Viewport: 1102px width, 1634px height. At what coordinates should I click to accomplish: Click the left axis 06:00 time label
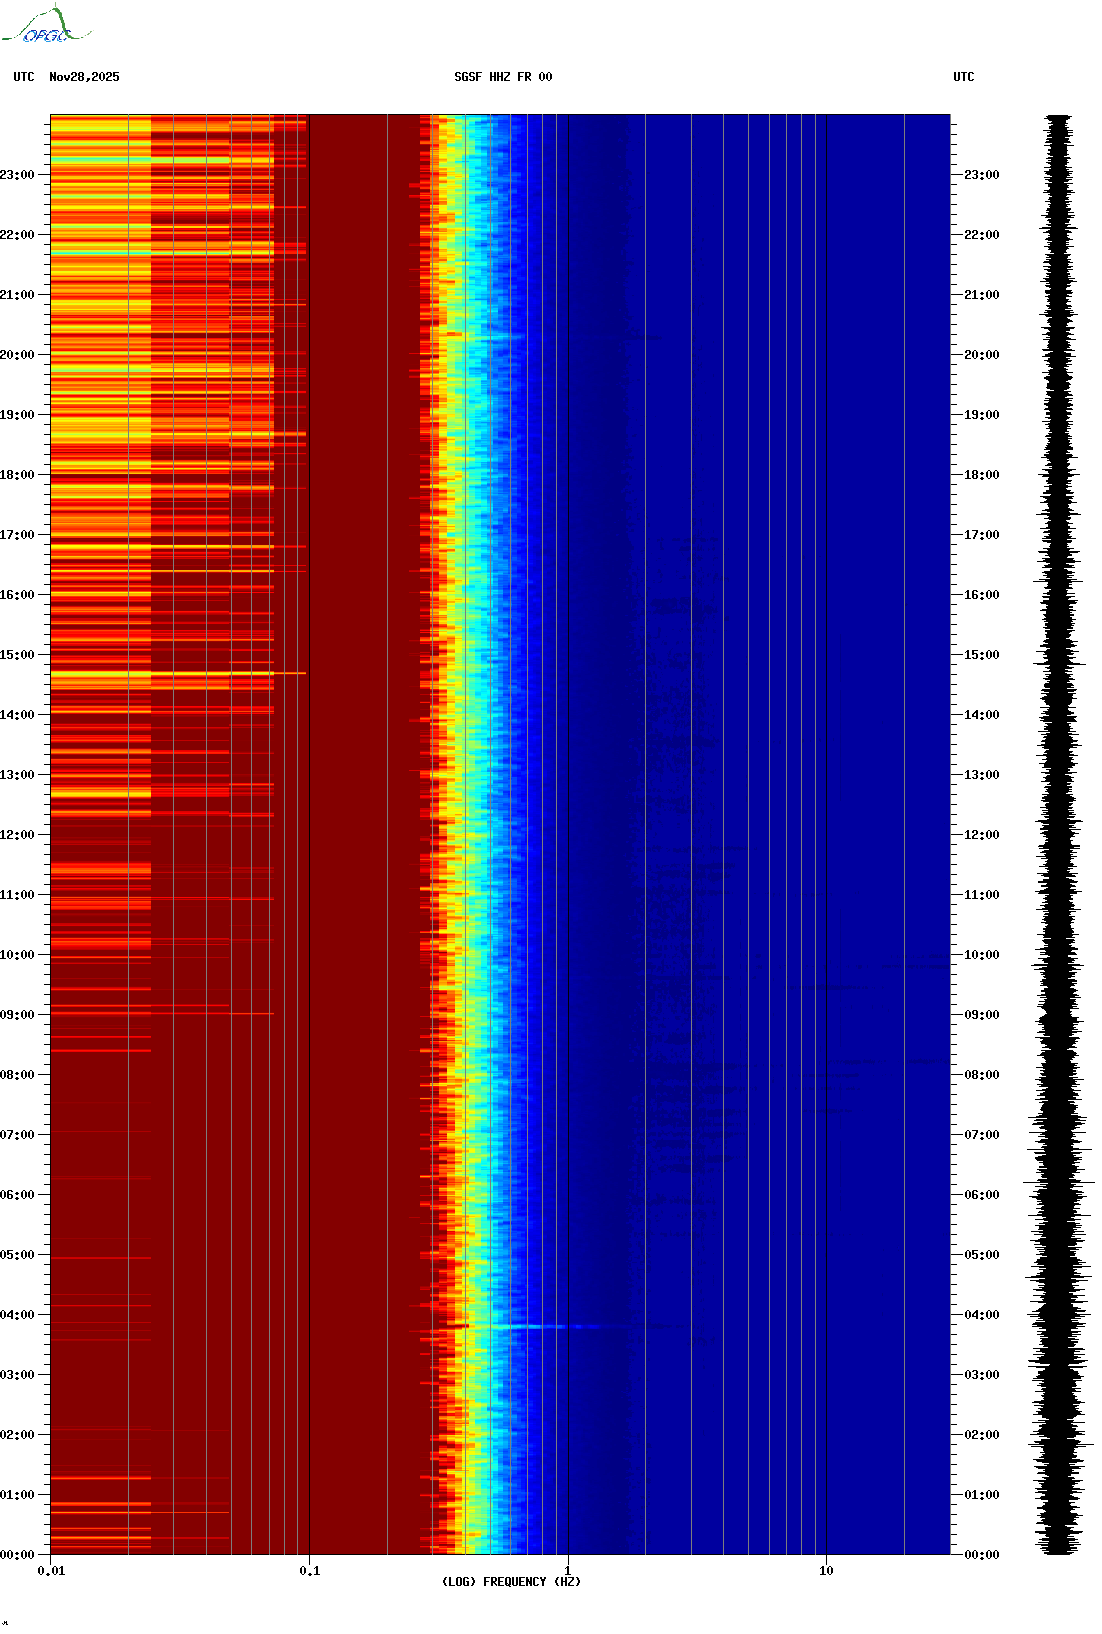click(x=17, y=1195)
